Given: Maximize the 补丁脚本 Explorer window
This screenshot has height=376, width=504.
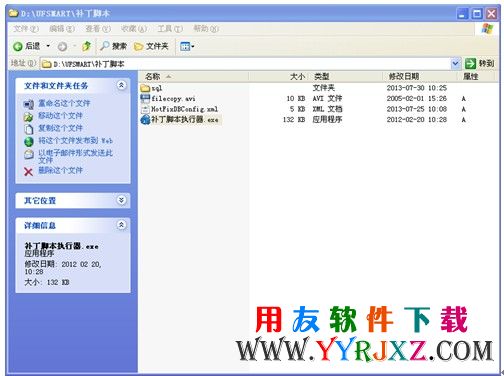Looking at the screenshot, I should pos(477,14).
